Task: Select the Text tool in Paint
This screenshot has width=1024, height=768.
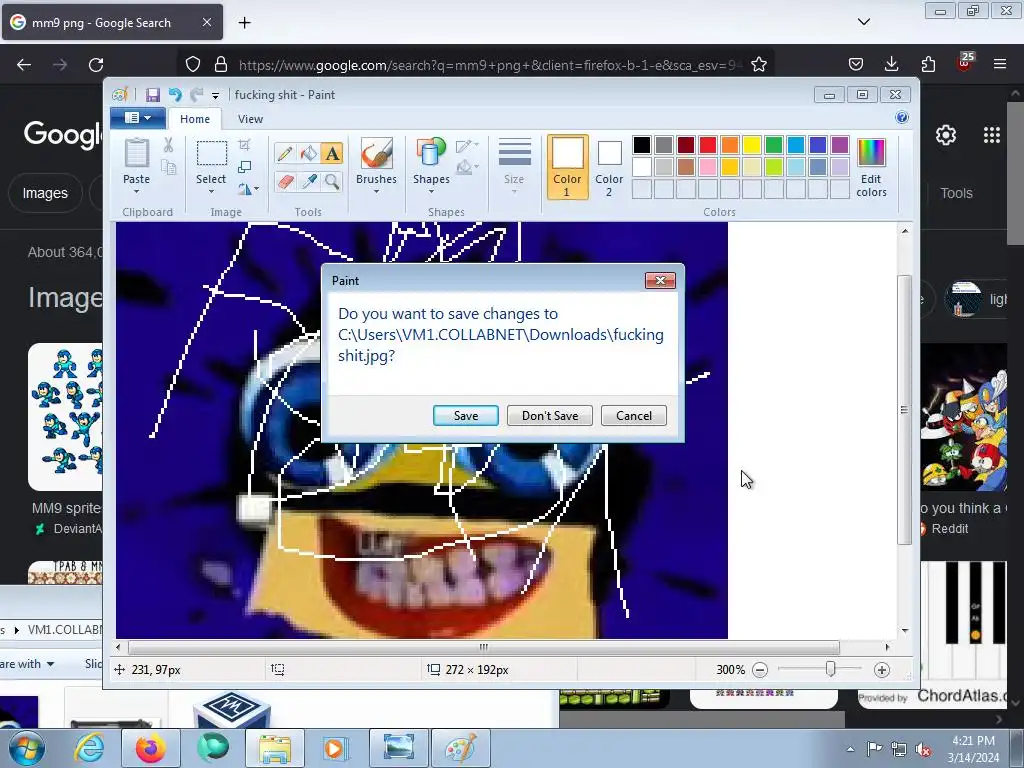Action: pos(332,153)
